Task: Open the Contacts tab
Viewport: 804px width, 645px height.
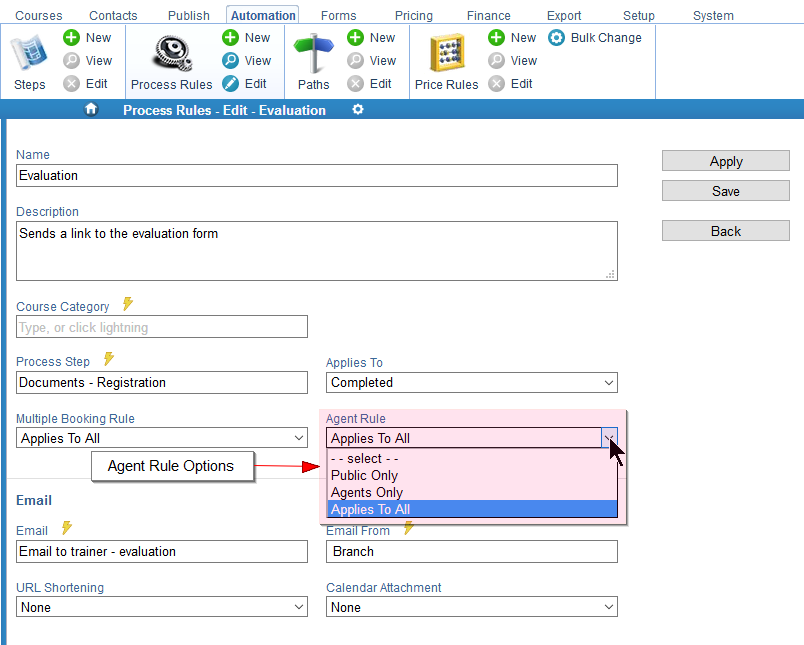Action: point(113,15)
